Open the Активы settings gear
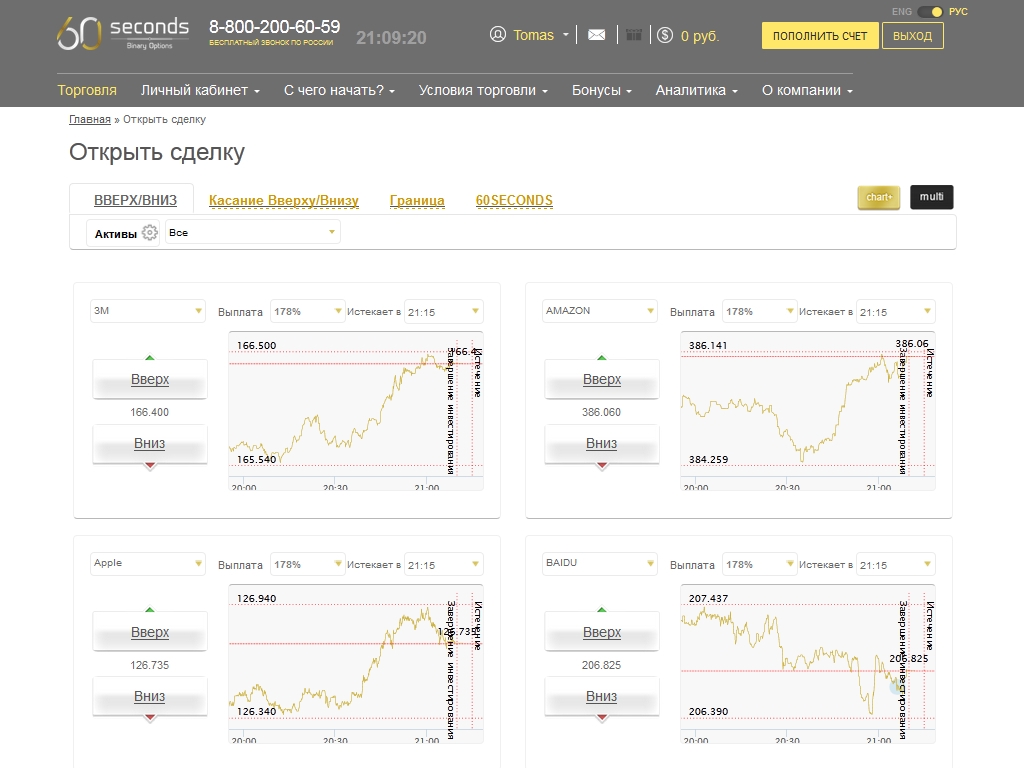Image resolution: width=1024 pixels, height=768 pixels. point(150,233)
